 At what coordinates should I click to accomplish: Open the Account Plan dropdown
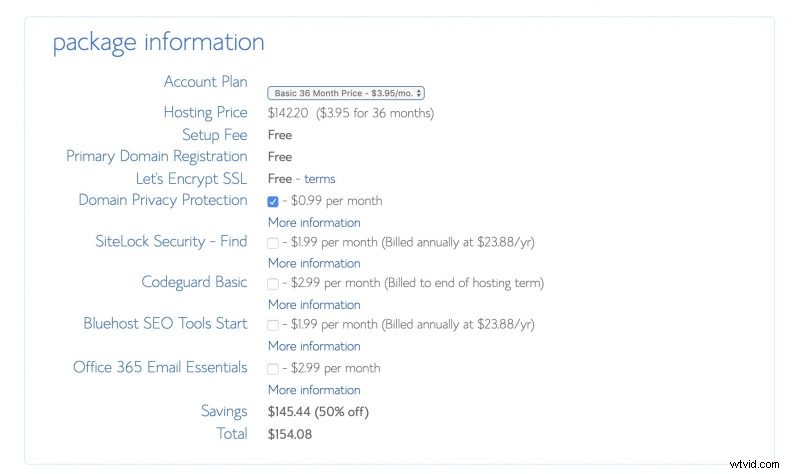pyautogui.click(x=346, y=93)
